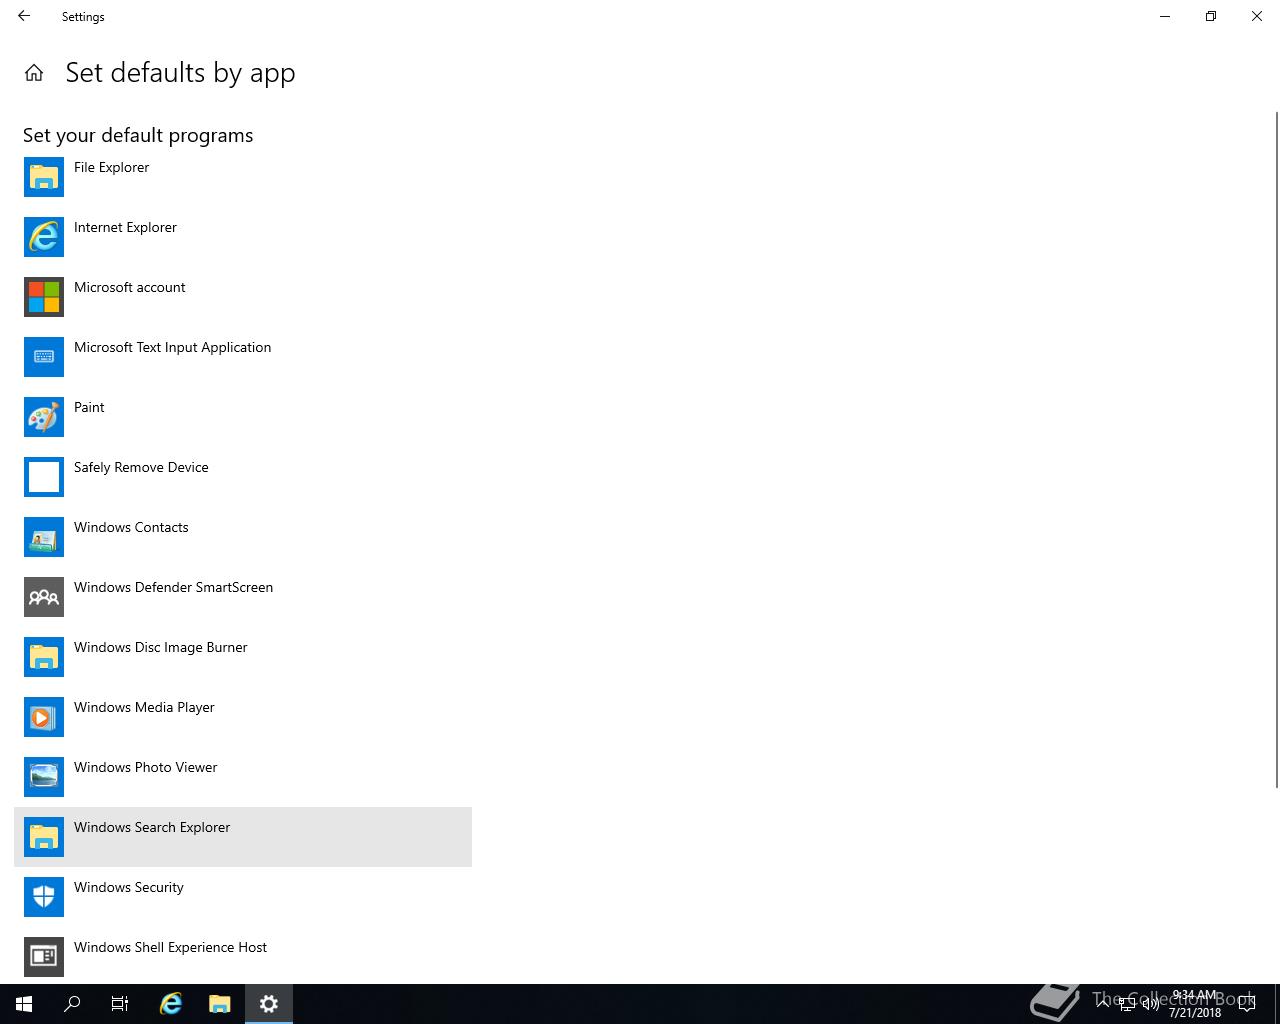Select Safely Remove Device label
This screenshot has width=1280, height=1024.
pos(141,467)
